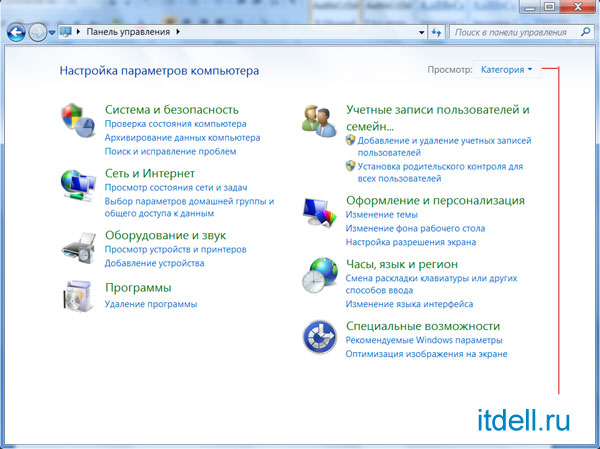Image resolution: width=600 pixels, height=449 pixels.
Task: Click Установка родительского контроля link
Action: click(x=440, y=173)
